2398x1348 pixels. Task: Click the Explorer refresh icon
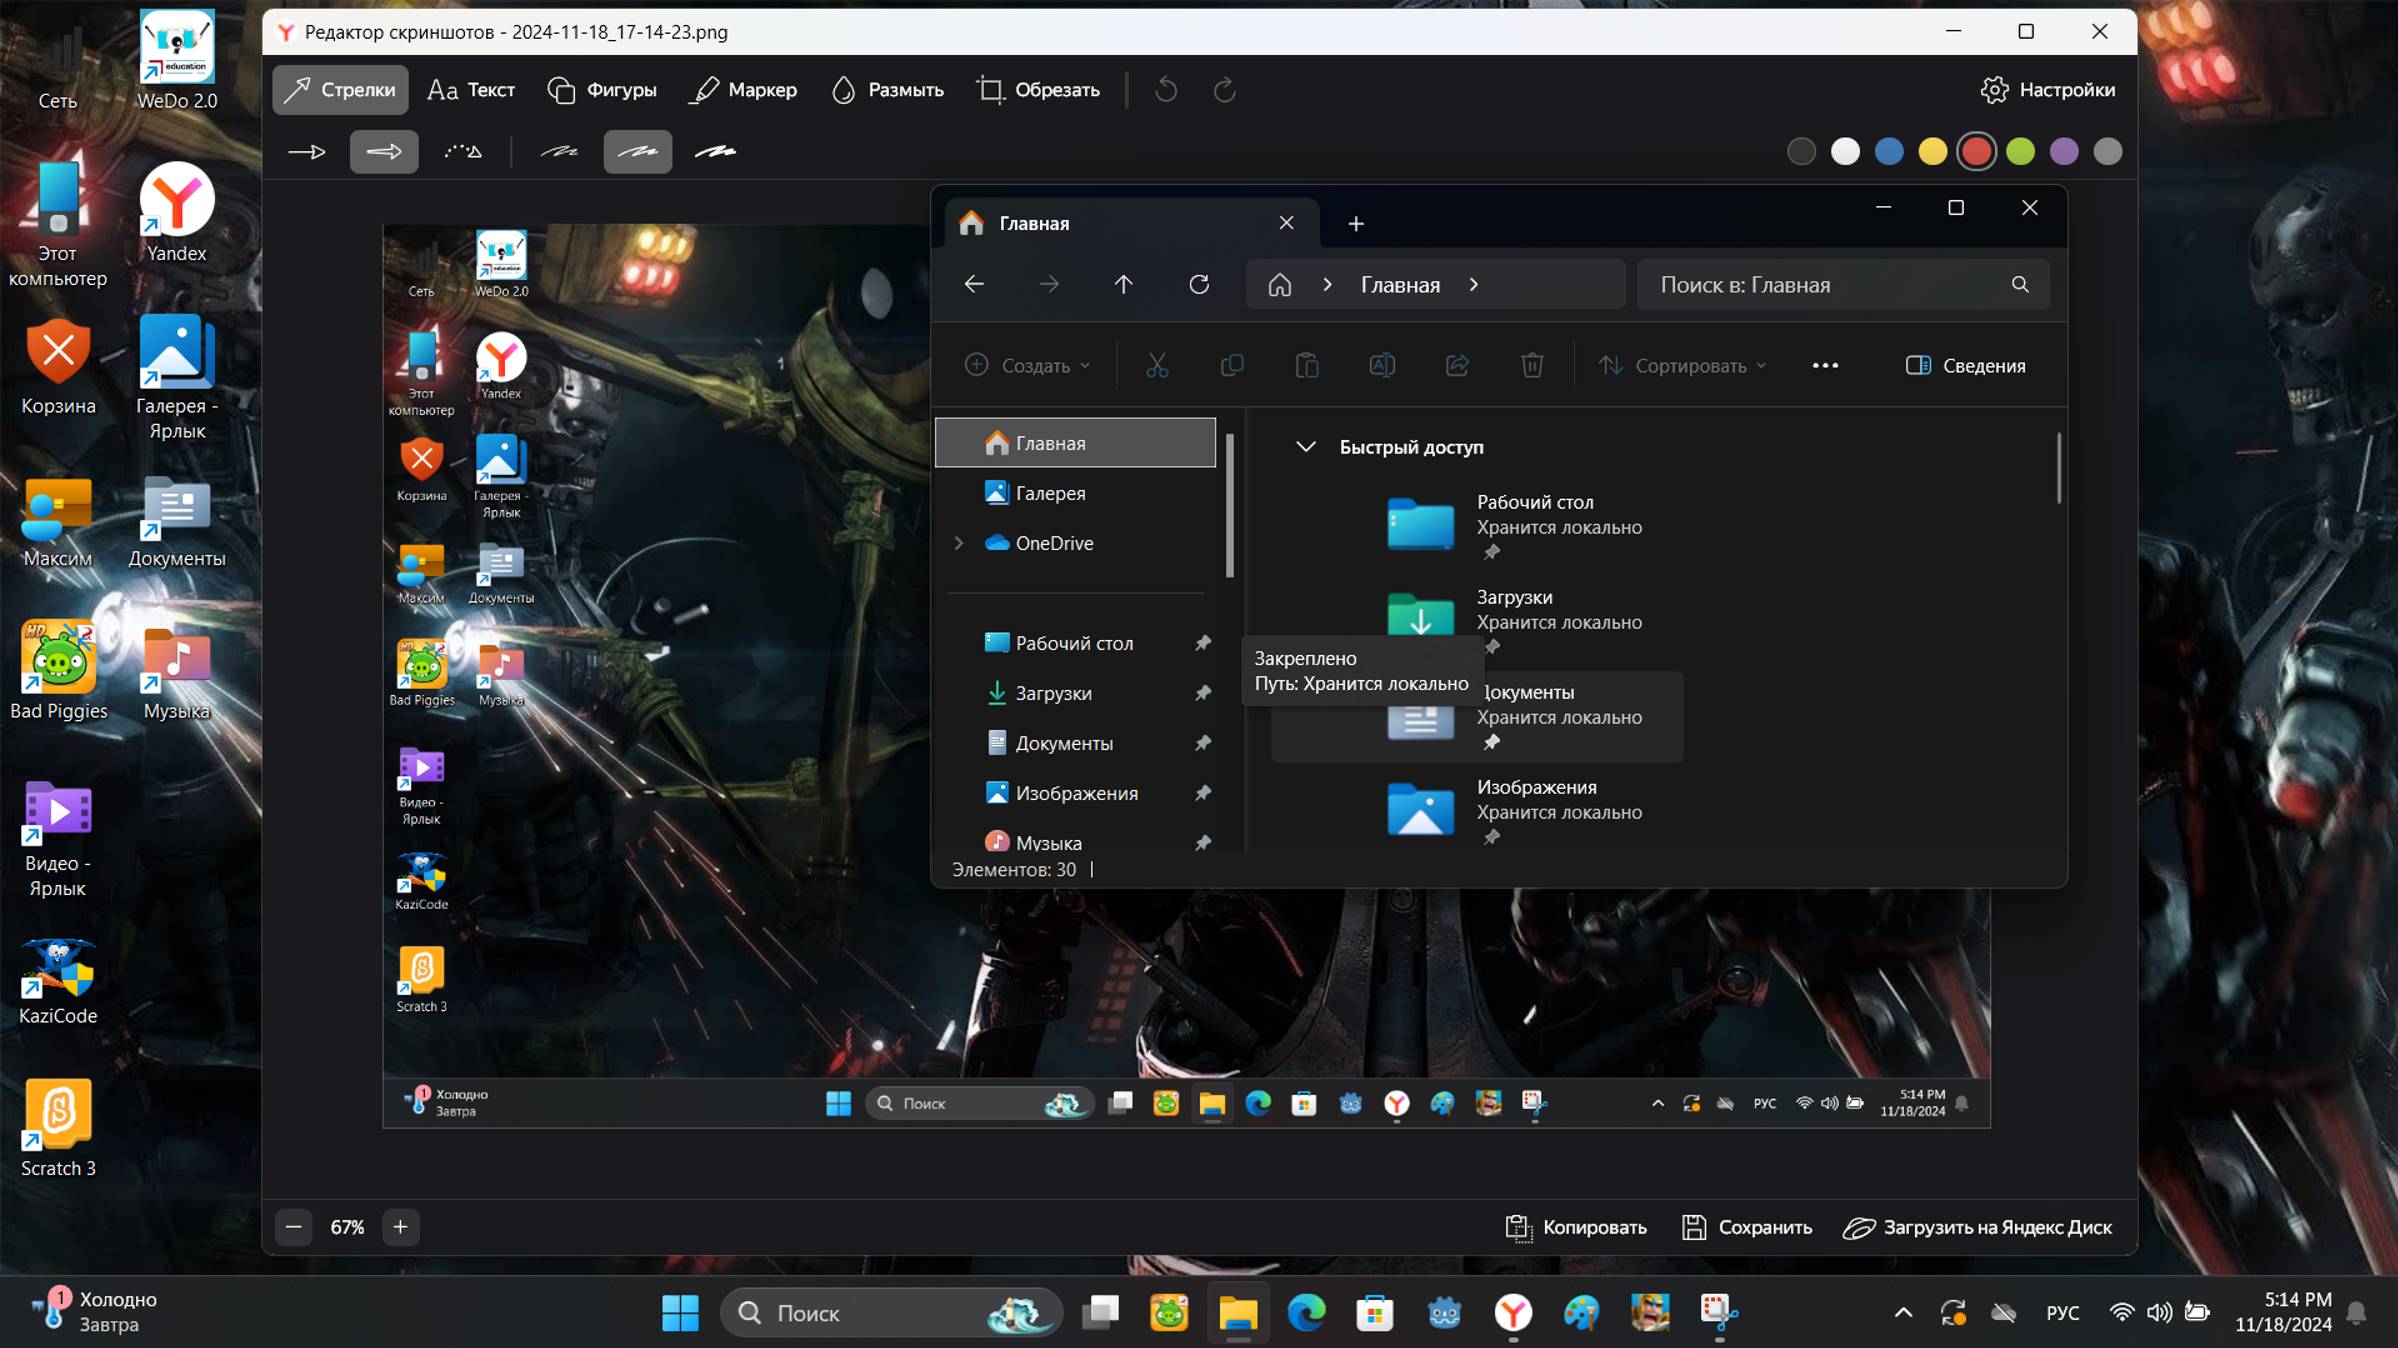pyautogui.click(x=1199, y=285)
